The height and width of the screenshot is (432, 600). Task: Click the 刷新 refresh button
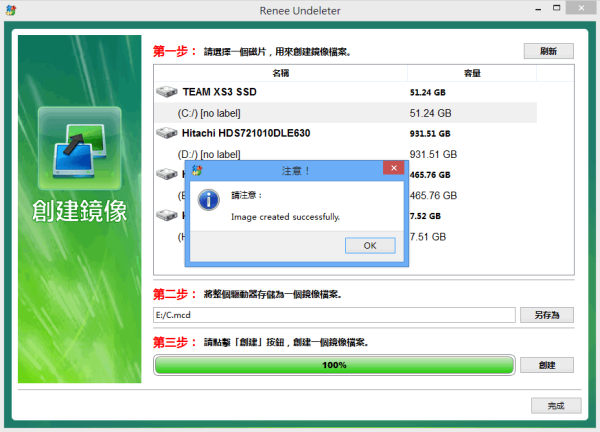click(548, 51)
